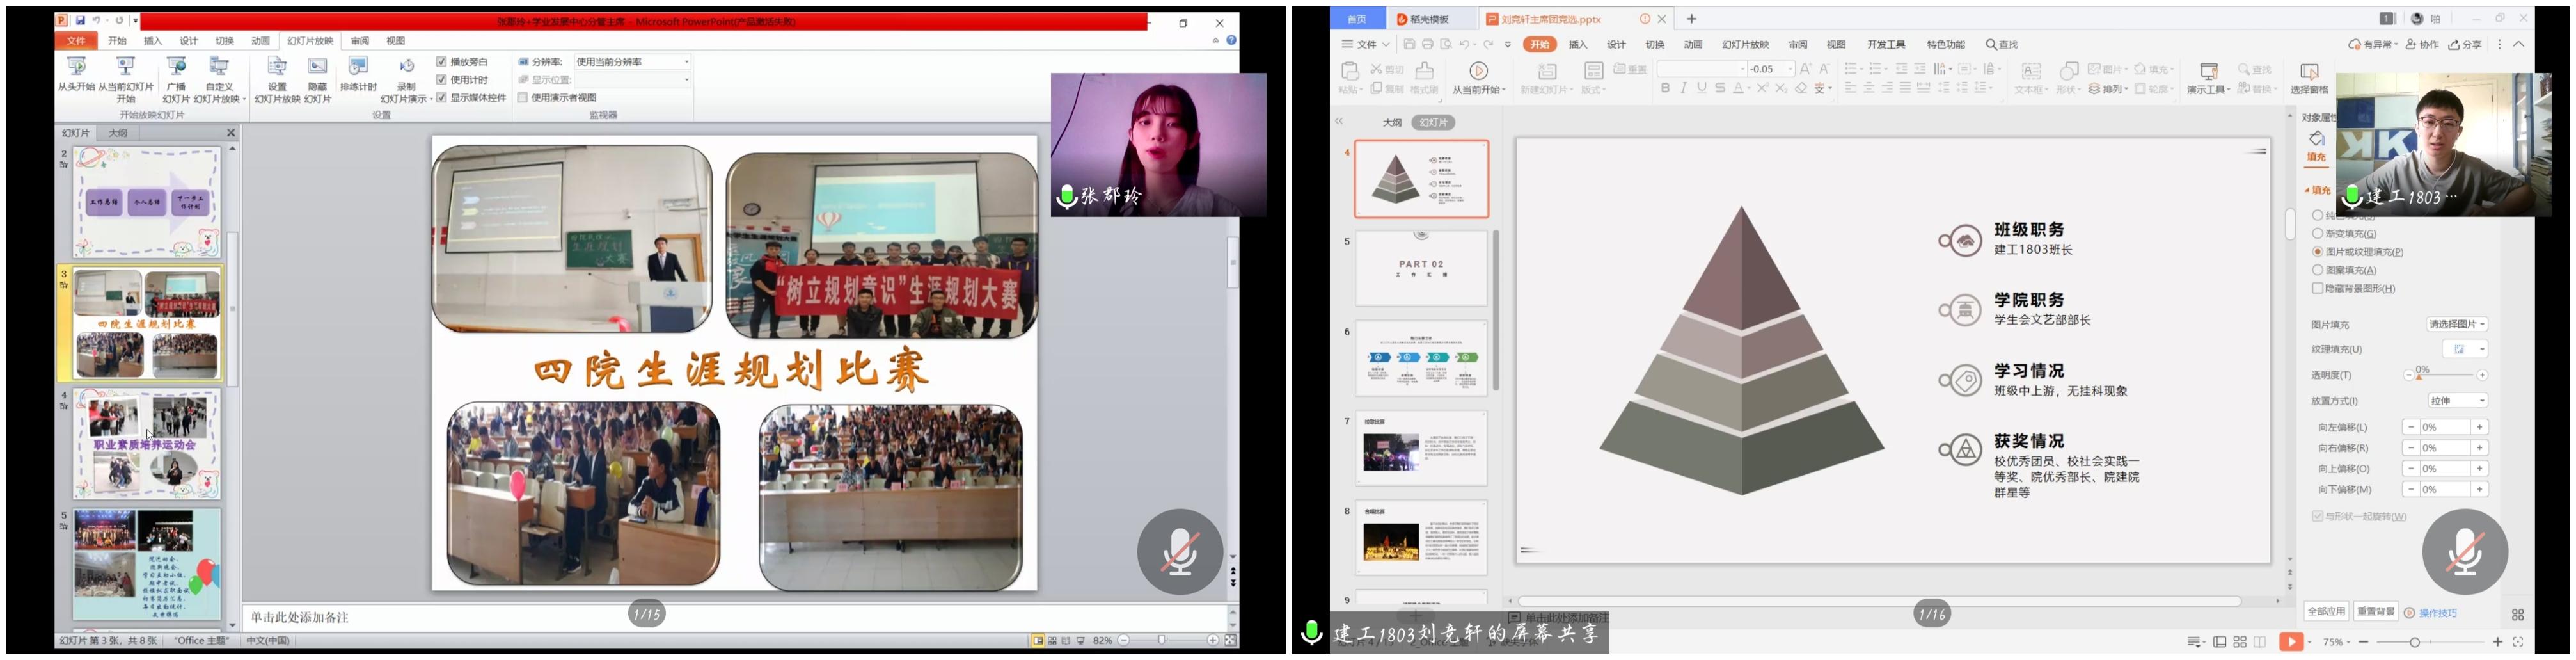Image resolution: width=2576 pixels, height=660 pixels.
Task: Click 重置背景 button
Action: click(2375, 612)
